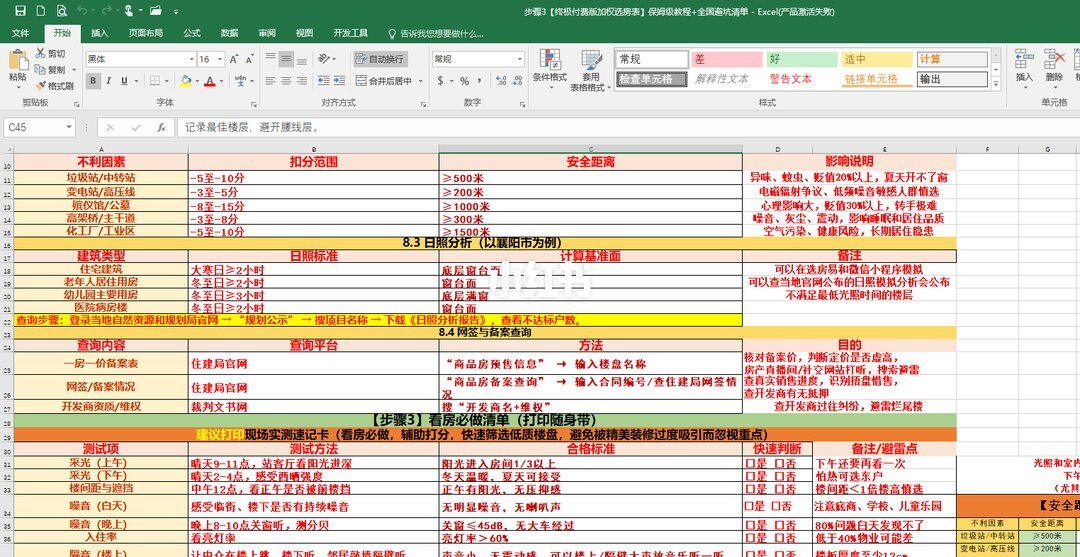The image size is (1080, 557).
Task: Increase the font size
Action: click(233, 59)
